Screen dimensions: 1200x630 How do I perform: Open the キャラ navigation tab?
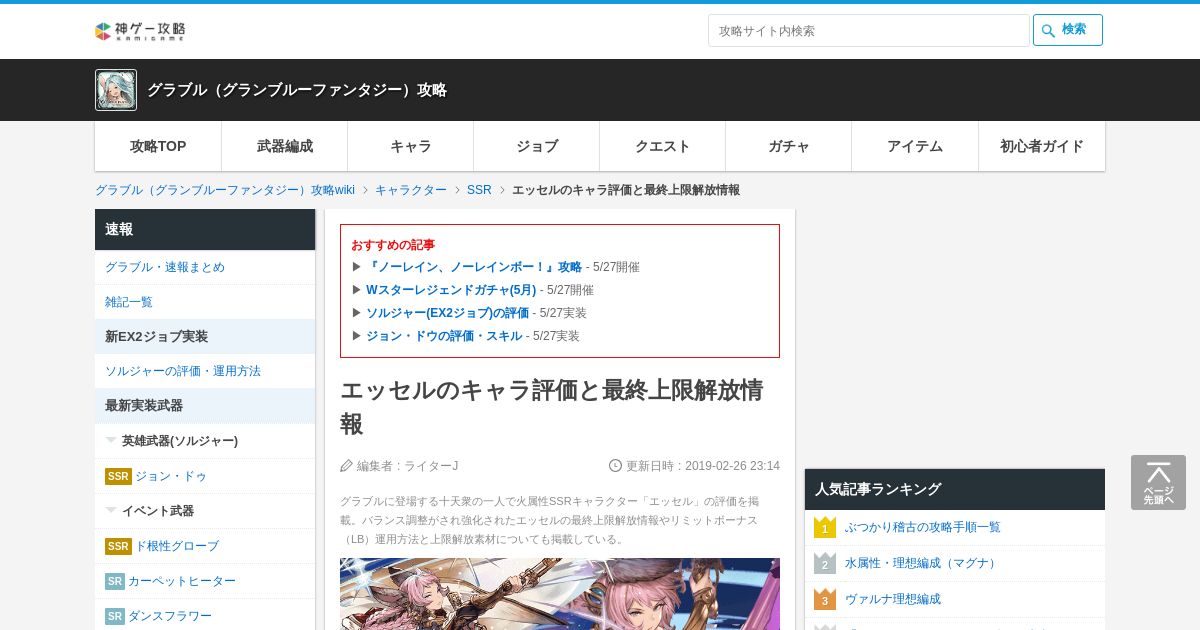point(411,146)
